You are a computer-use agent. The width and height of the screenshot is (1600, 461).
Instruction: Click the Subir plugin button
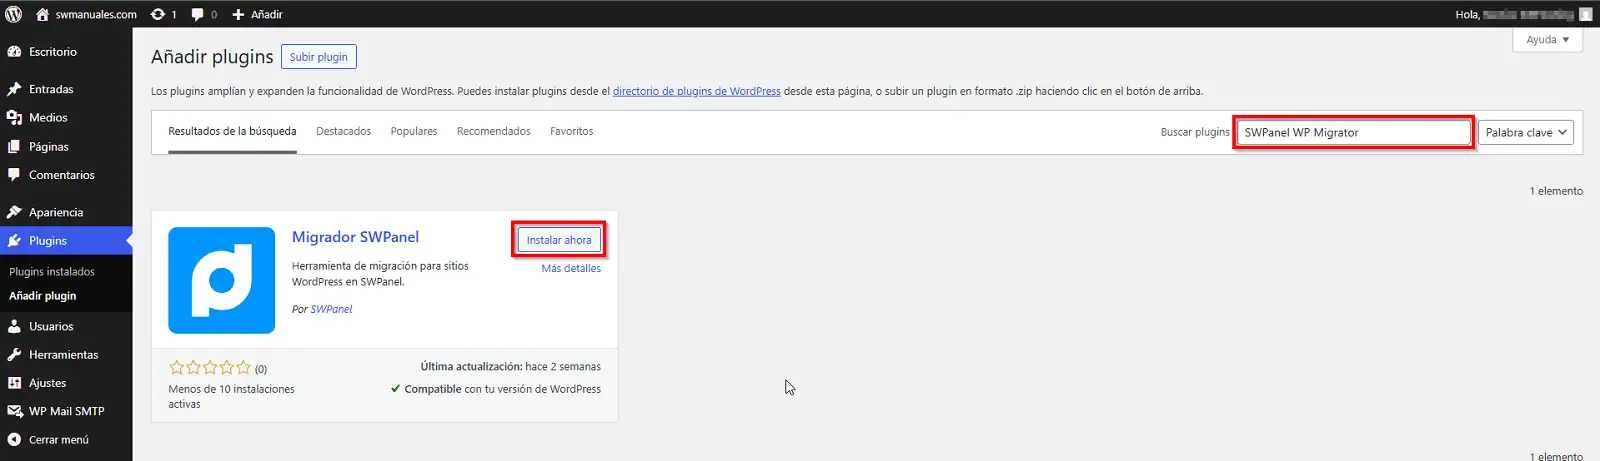click(x=319, y=57)
